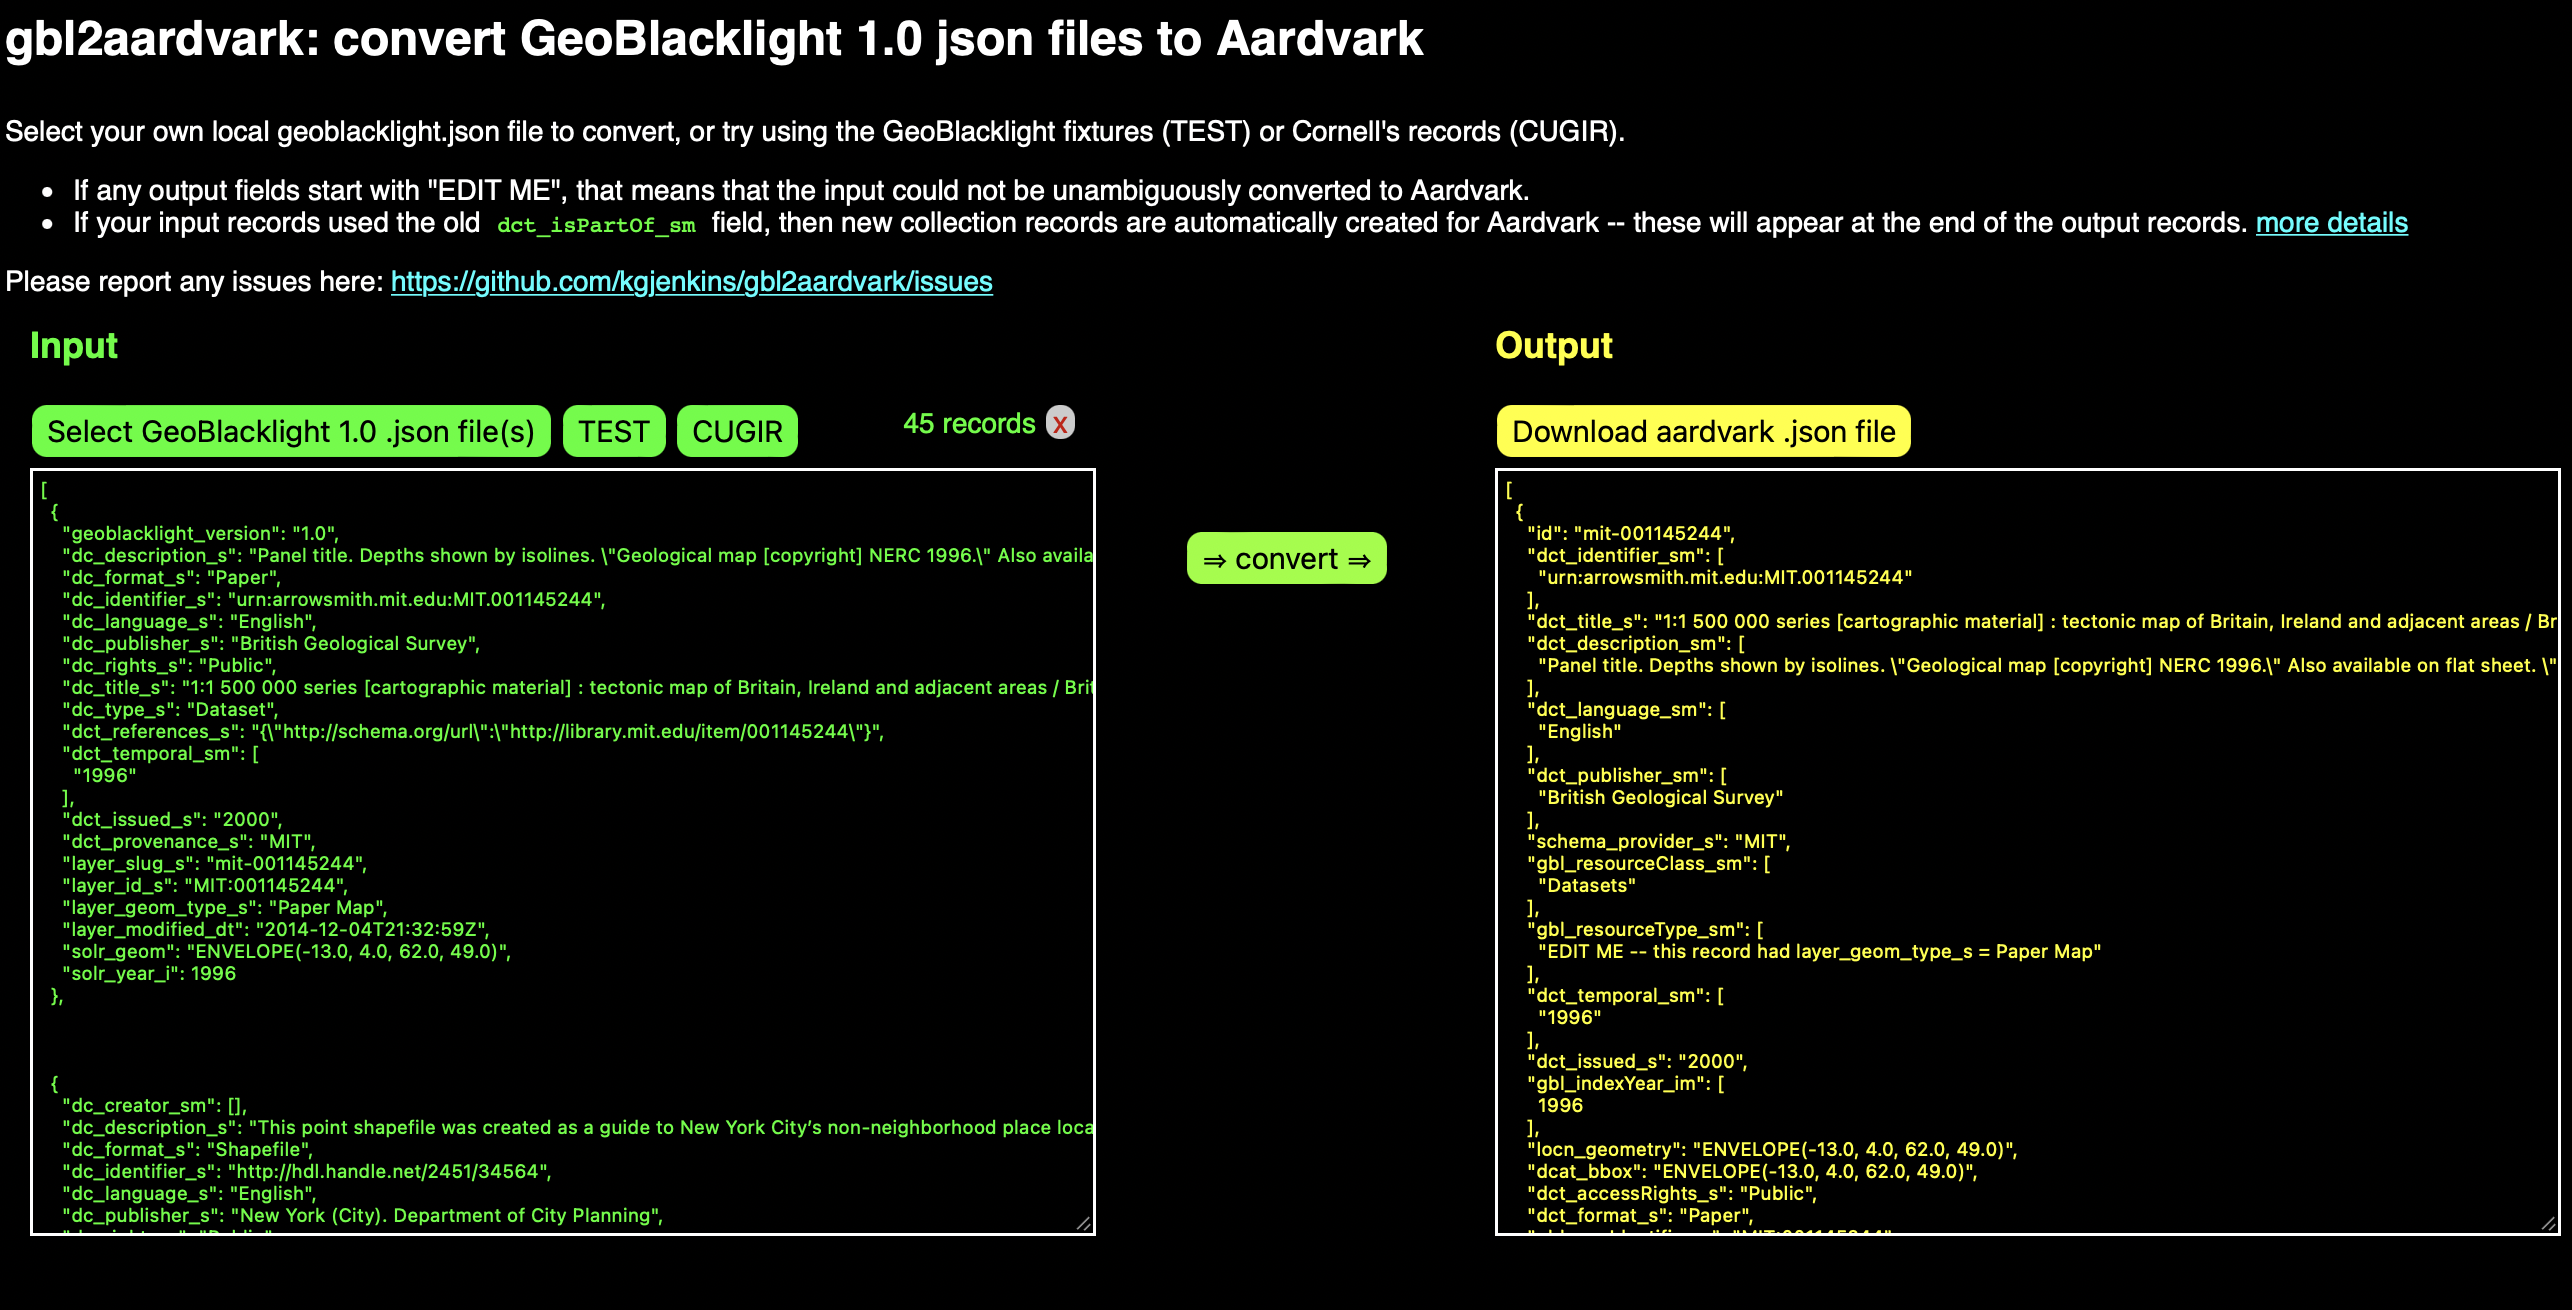The image size is (2572, 1310).
Task: Click the dct_isPartOf_sm code text
Action: [x=596, y=225]
